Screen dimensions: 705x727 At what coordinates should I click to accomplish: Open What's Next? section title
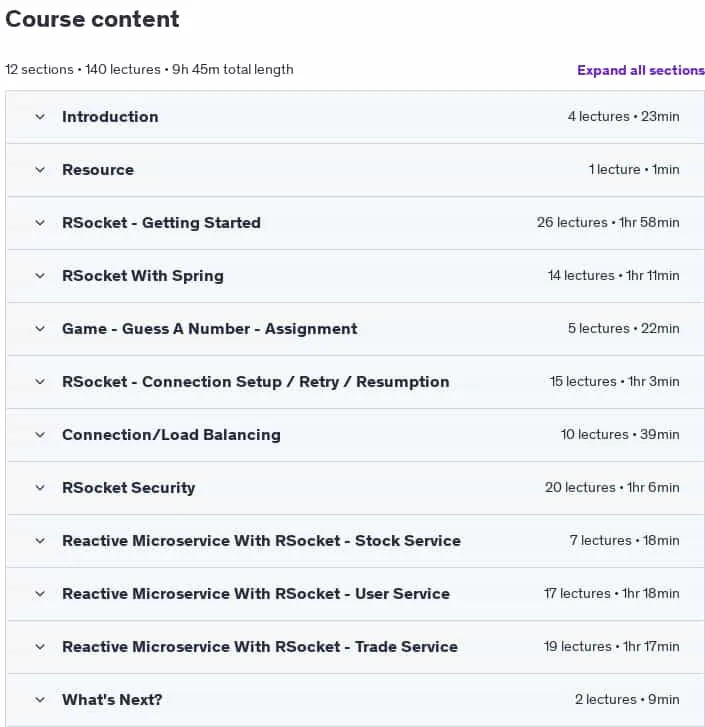click(x=112, y=700)
